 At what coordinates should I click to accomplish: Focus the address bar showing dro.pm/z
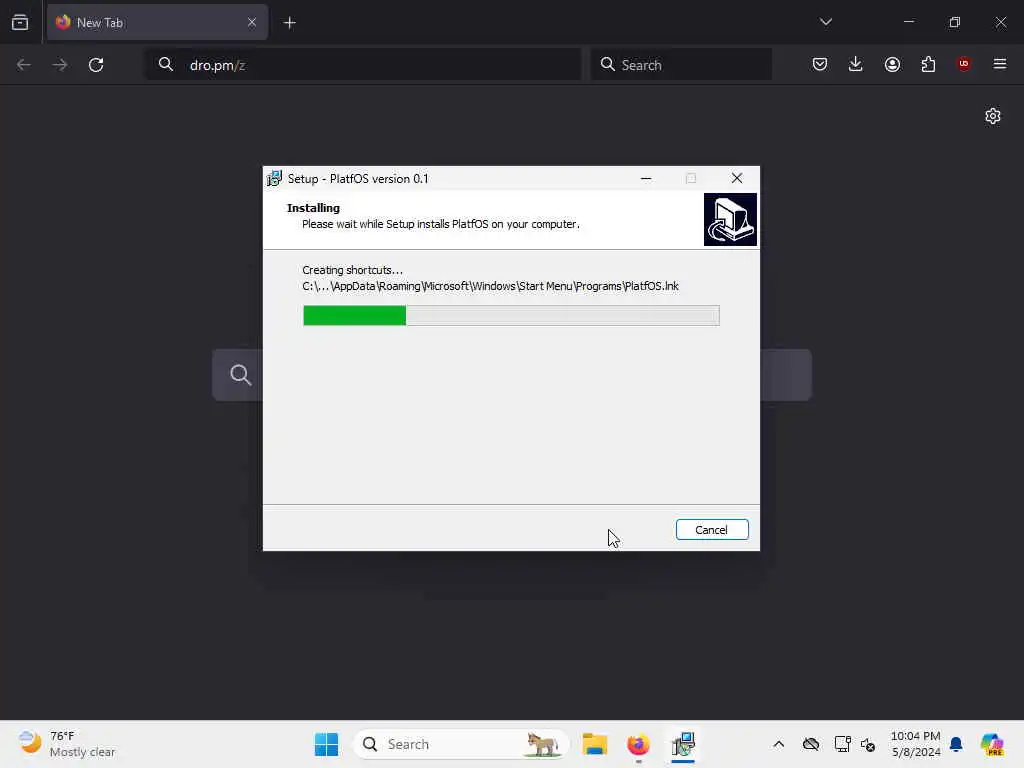pyautogui.click(x=363, y=65)
